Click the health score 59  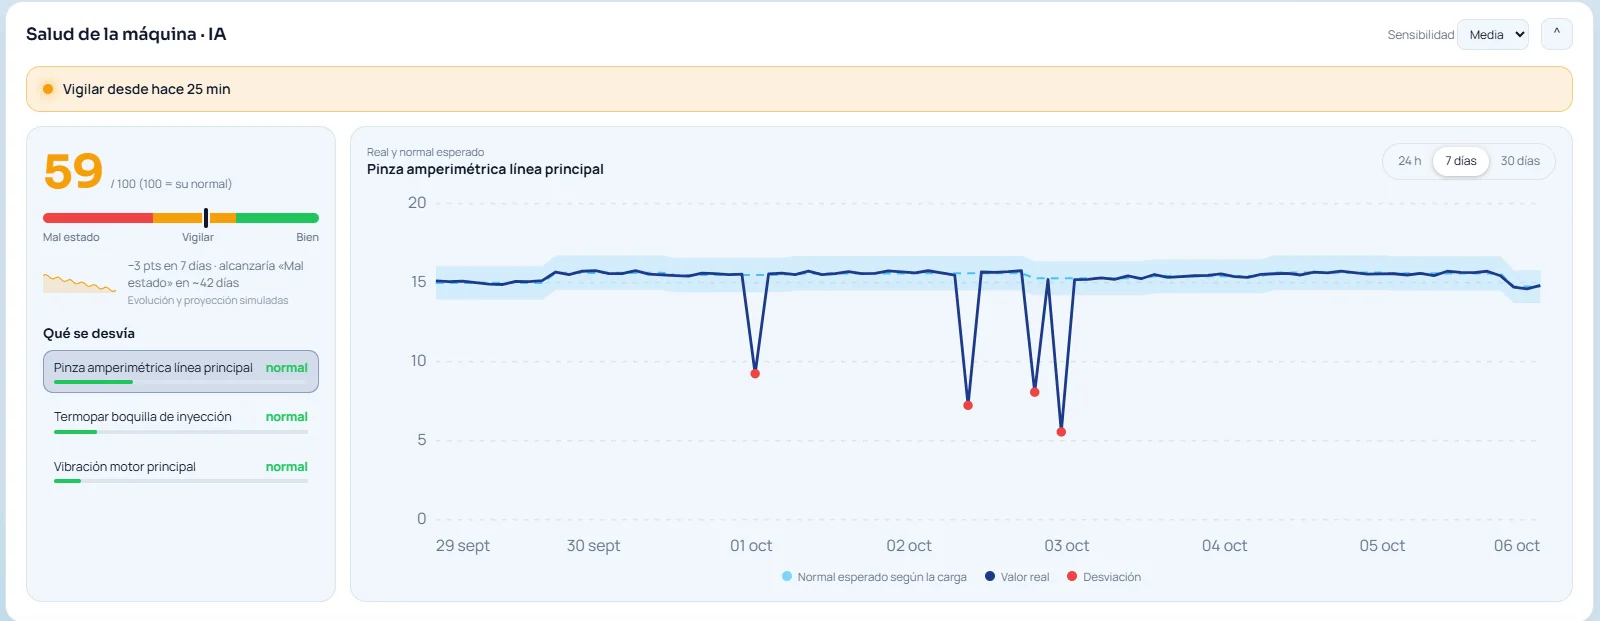point(73,171)
